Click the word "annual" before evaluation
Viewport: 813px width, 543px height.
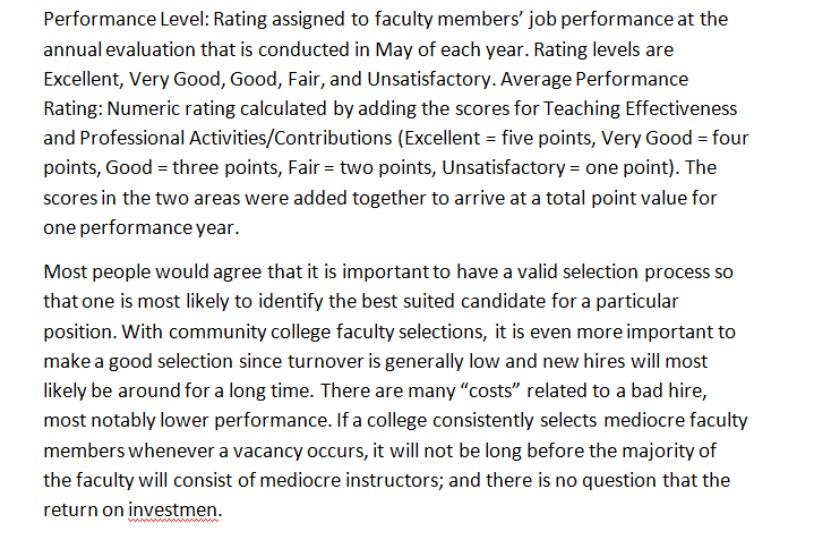click(73, 48)
